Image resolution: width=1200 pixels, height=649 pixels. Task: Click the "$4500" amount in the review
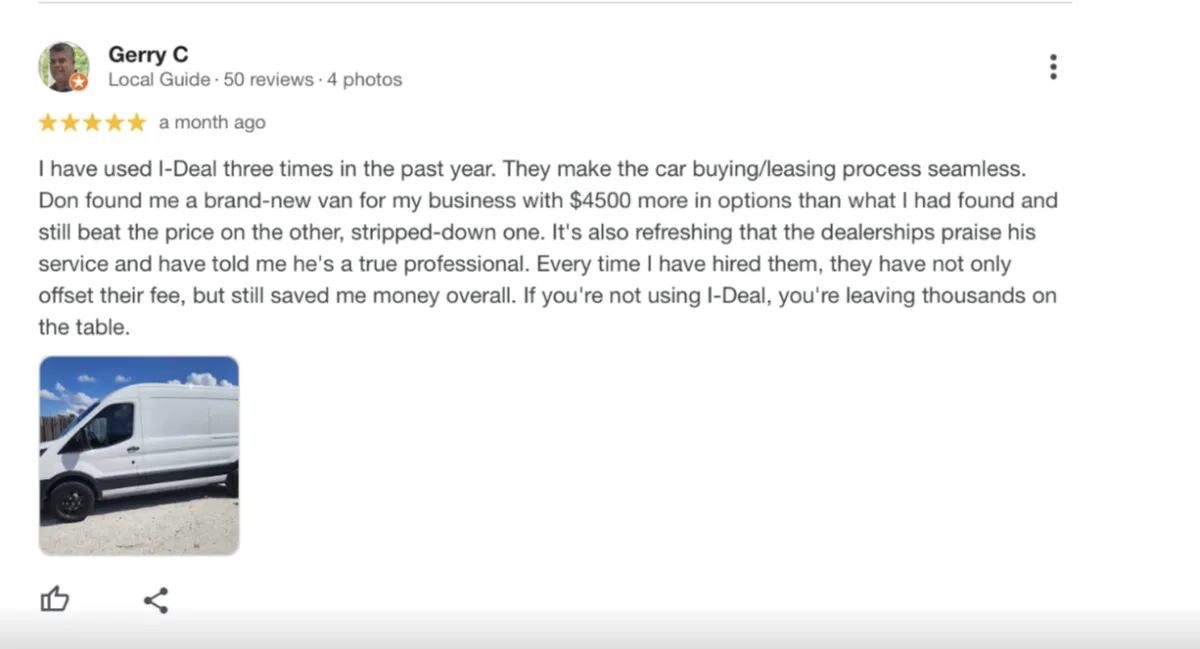[603, 200]
